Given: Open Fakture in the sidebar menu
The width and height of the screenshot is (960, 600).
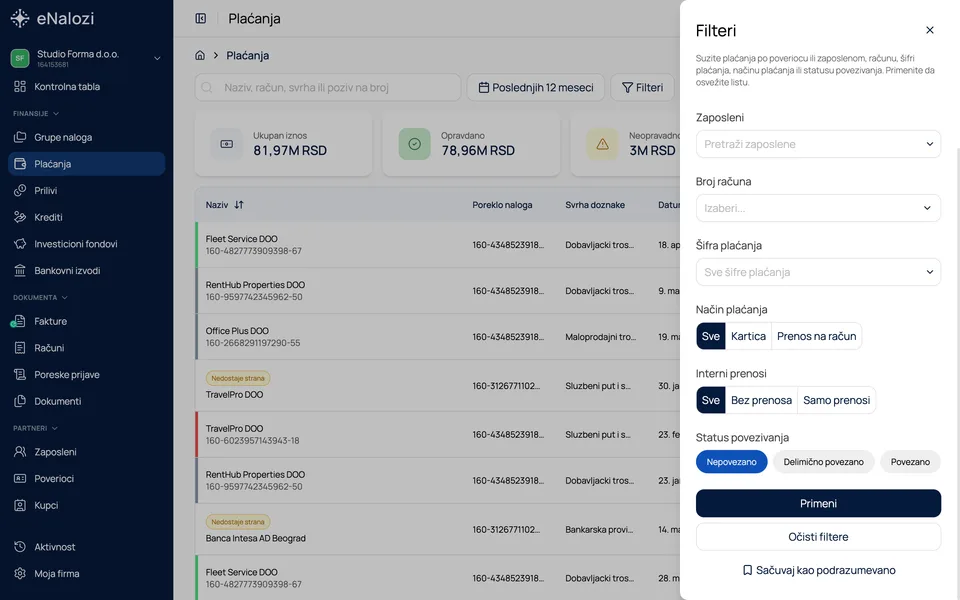Looking at the screenshot, I should pos(86,321).
